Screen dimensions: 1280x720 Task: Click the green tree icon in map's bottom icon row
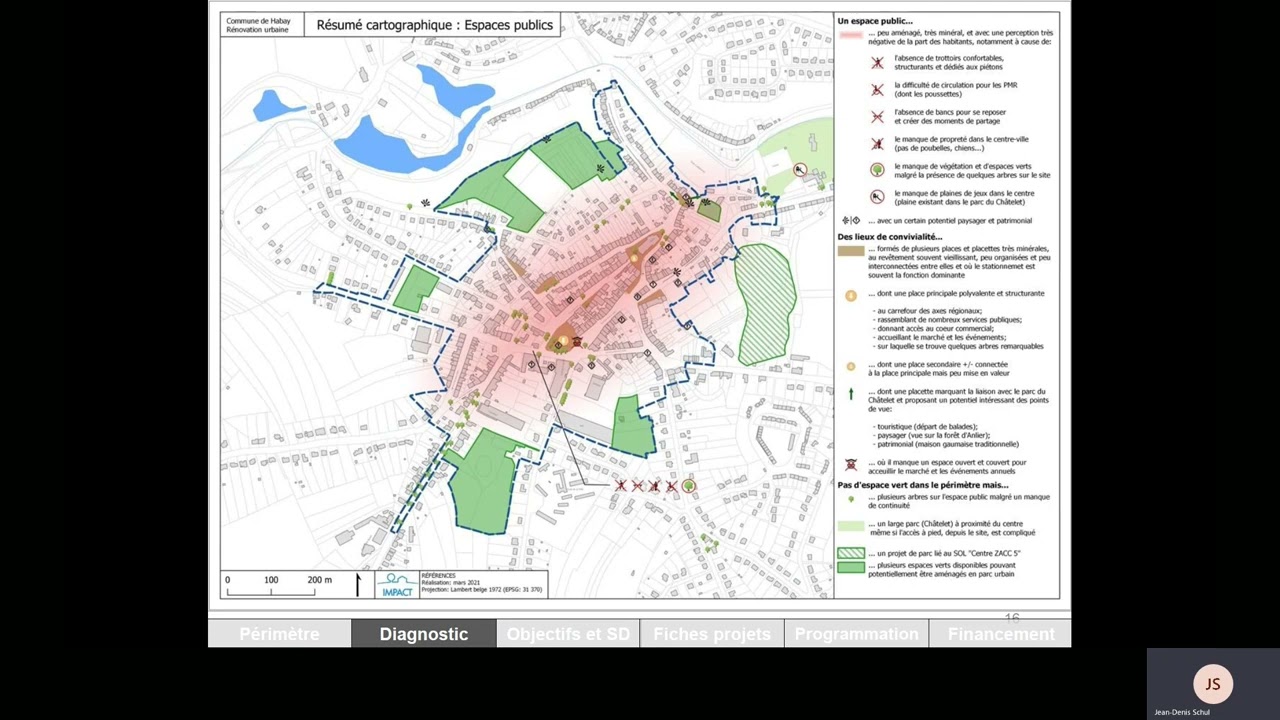click(689, 486)
